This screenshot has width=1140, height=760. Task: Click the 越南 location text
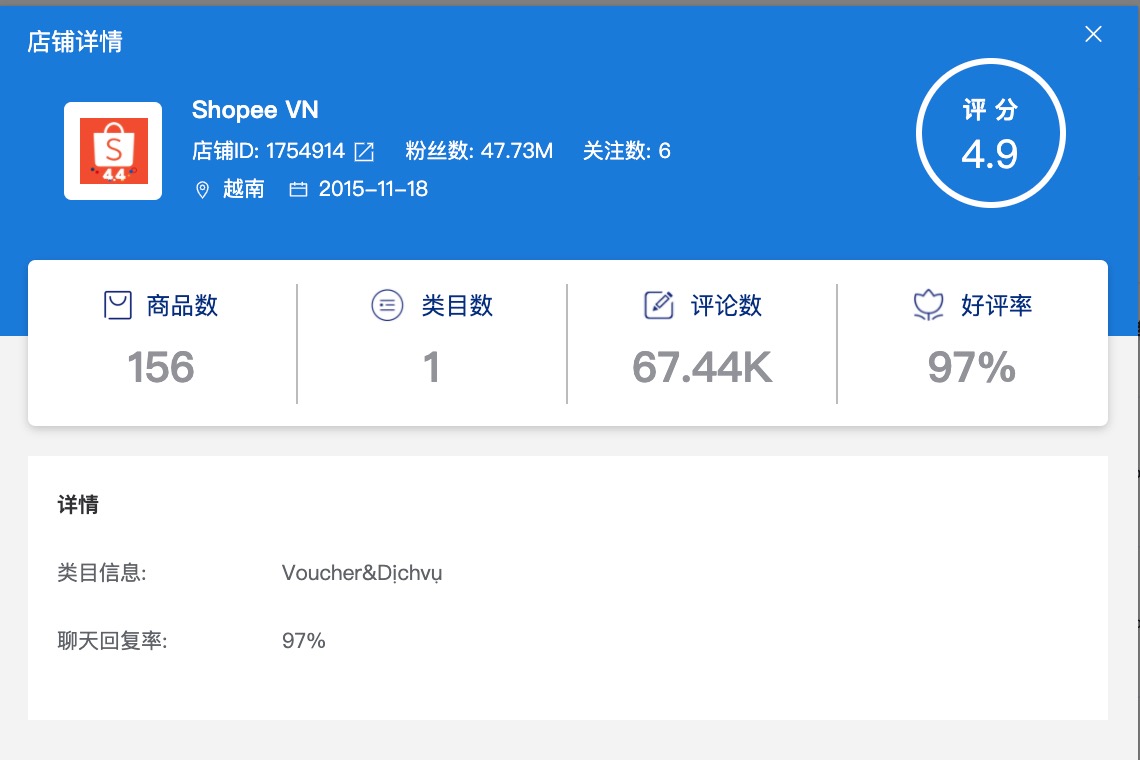[244, 189]
